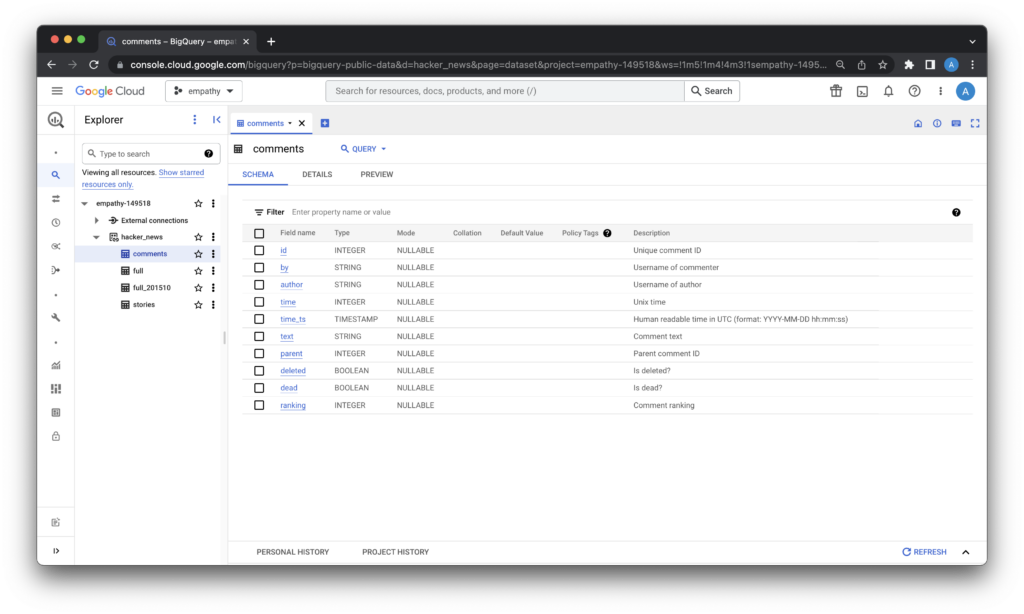Select the time_ts field checkbox
The width and height of the screenshot is (1024, 614).
(x=259, y=319)
